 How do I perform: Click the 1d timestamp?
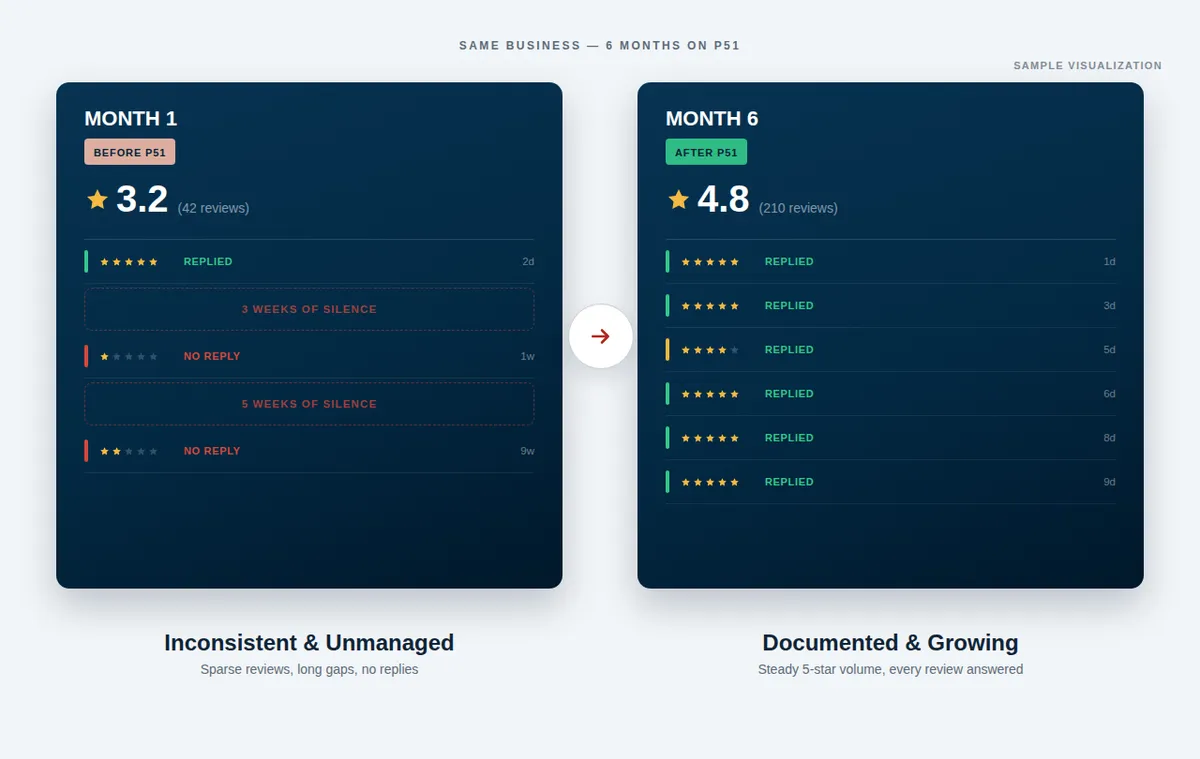pyautogui.click(x=1109, y=262)
